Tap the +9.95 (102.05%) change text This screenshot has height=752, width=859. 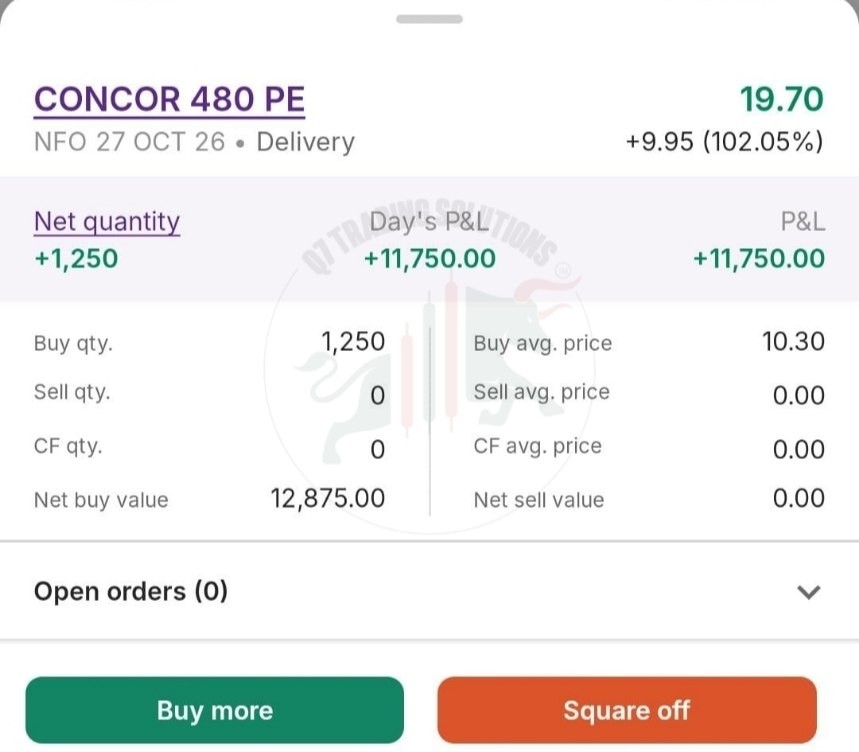724,141
